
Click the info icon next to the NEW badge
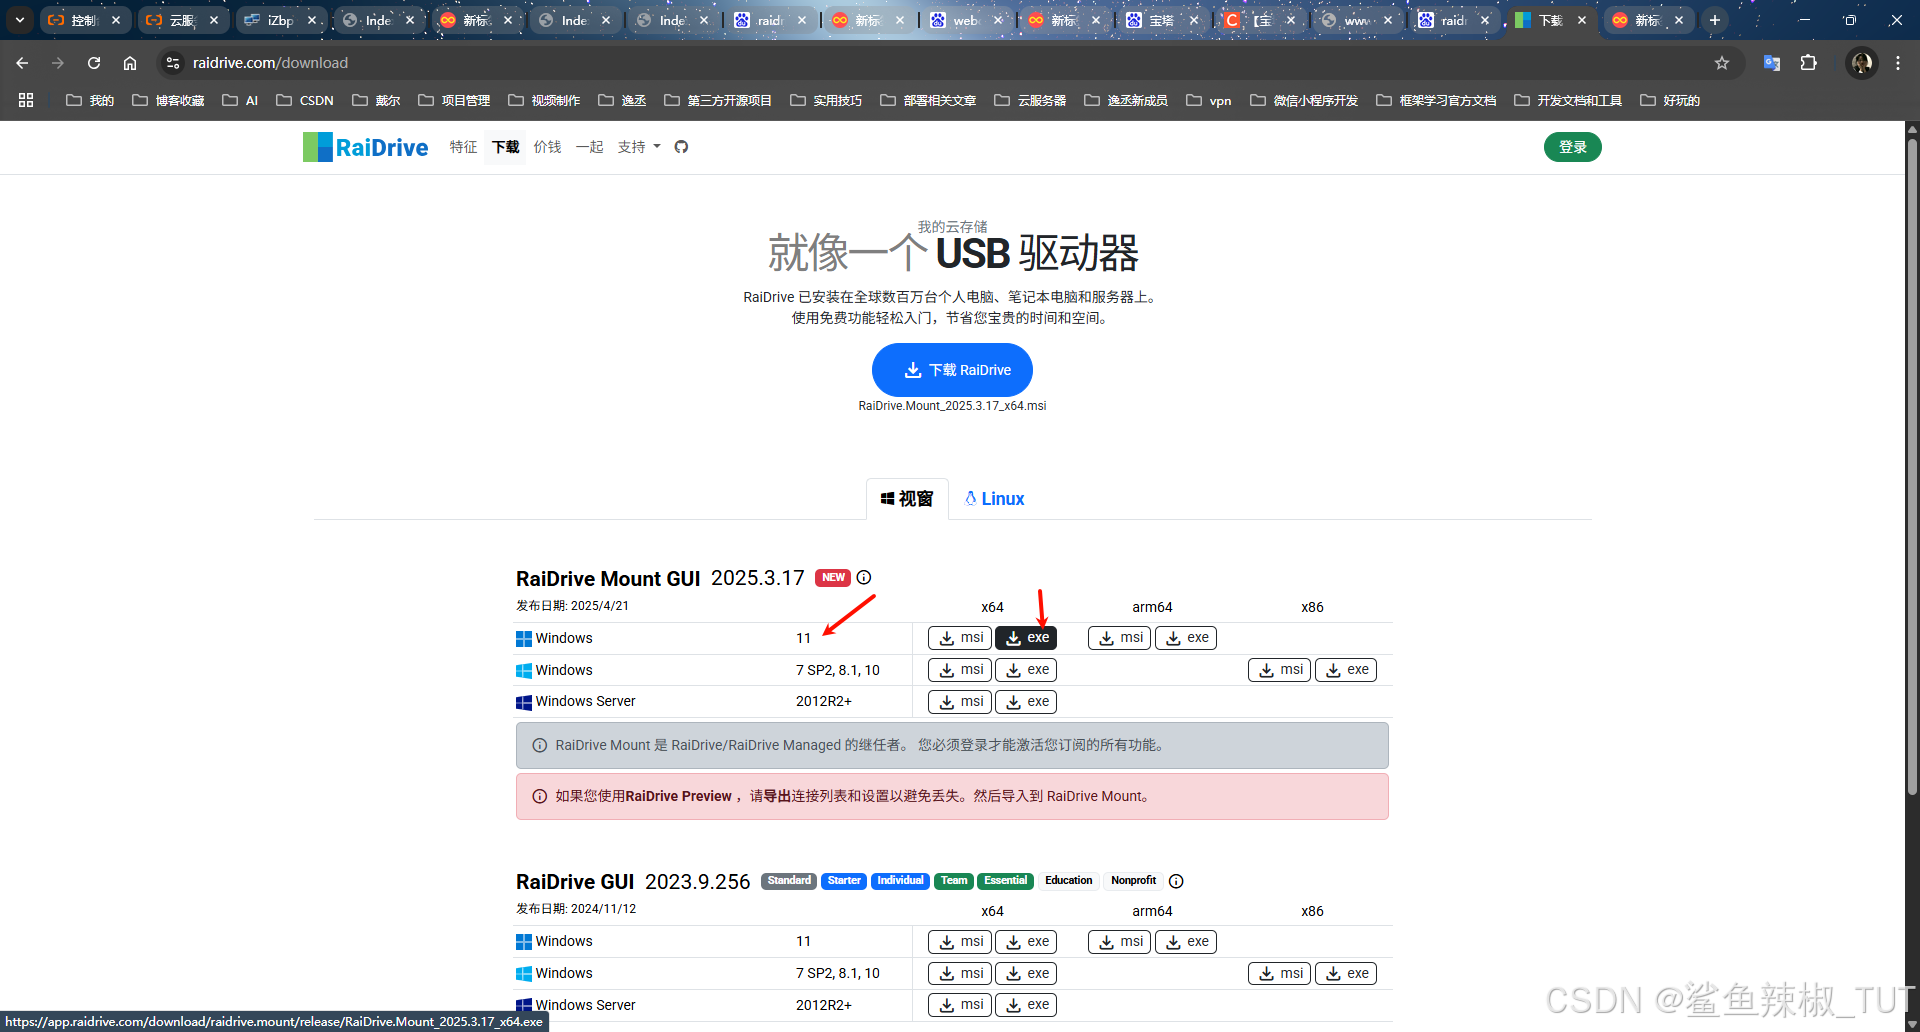click(x=864, y=577)
